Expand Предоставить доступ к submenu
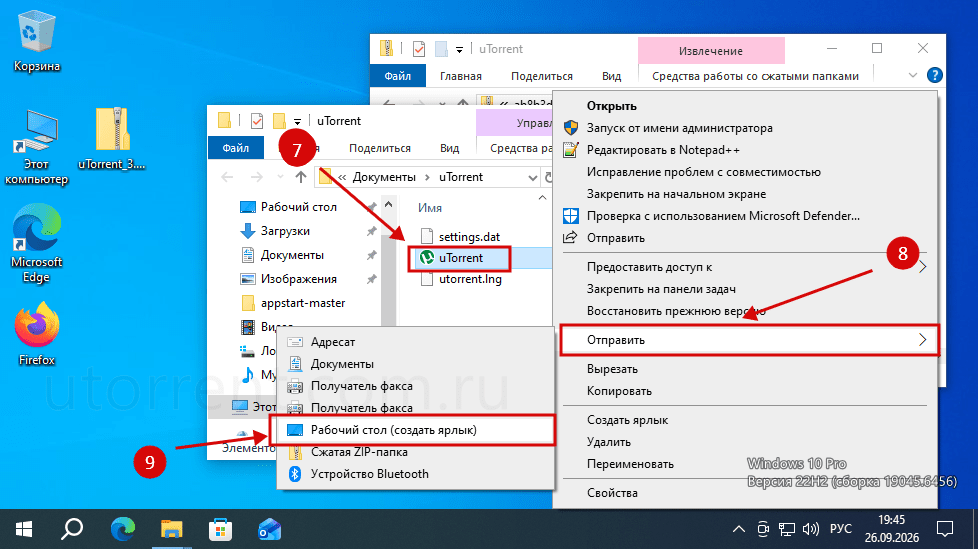The width and height of the screenshot is (978, 549). (x=745, y=267)
